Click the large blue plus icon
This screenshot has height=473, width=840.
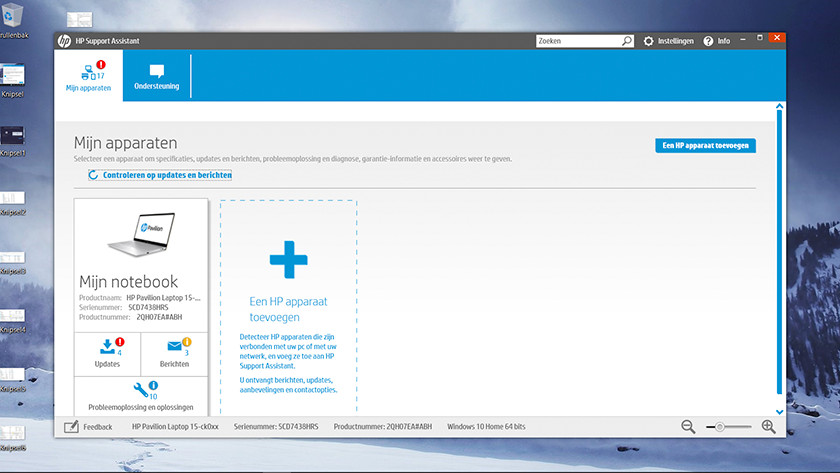click(288, 259)
